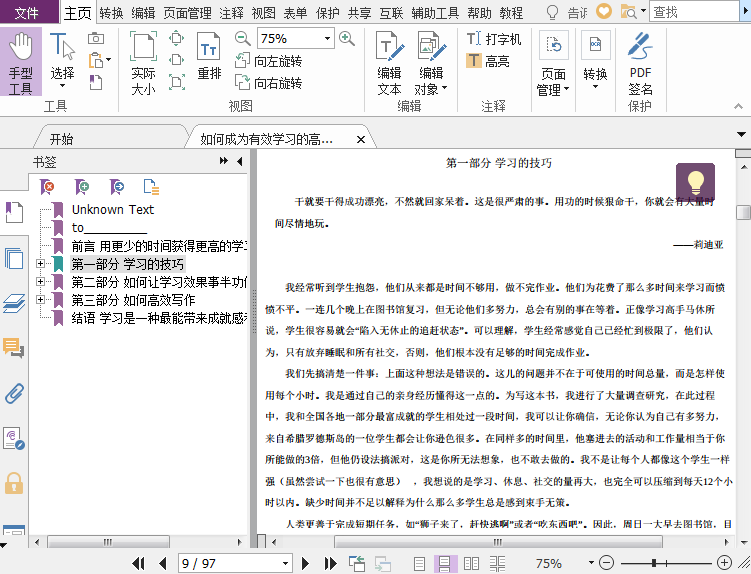Click the lightbulb Tell Me icon
The image size is (751, 574).
click(x=552, y=12)
